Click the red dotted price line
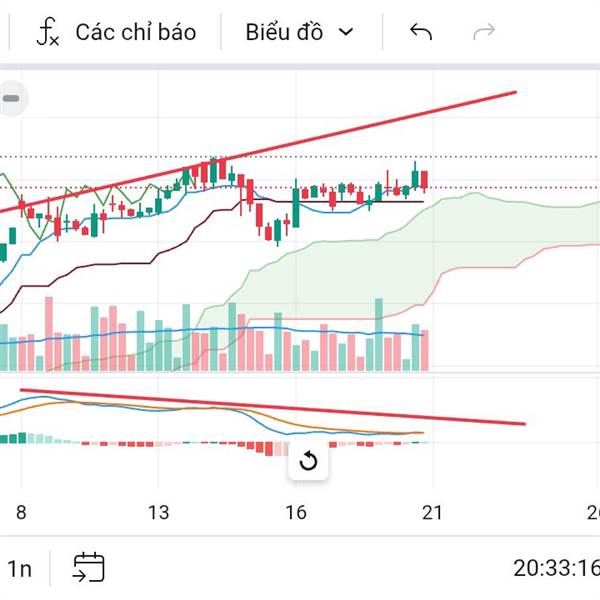Viewport: 600px width, 600px height. click(520, 187)
